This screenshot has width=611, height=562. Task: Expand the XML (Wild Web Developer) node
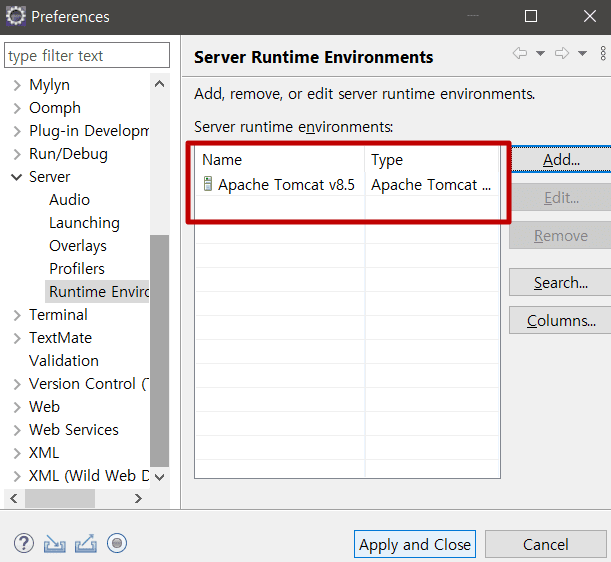pyautogui.click(x=17, y=476)
